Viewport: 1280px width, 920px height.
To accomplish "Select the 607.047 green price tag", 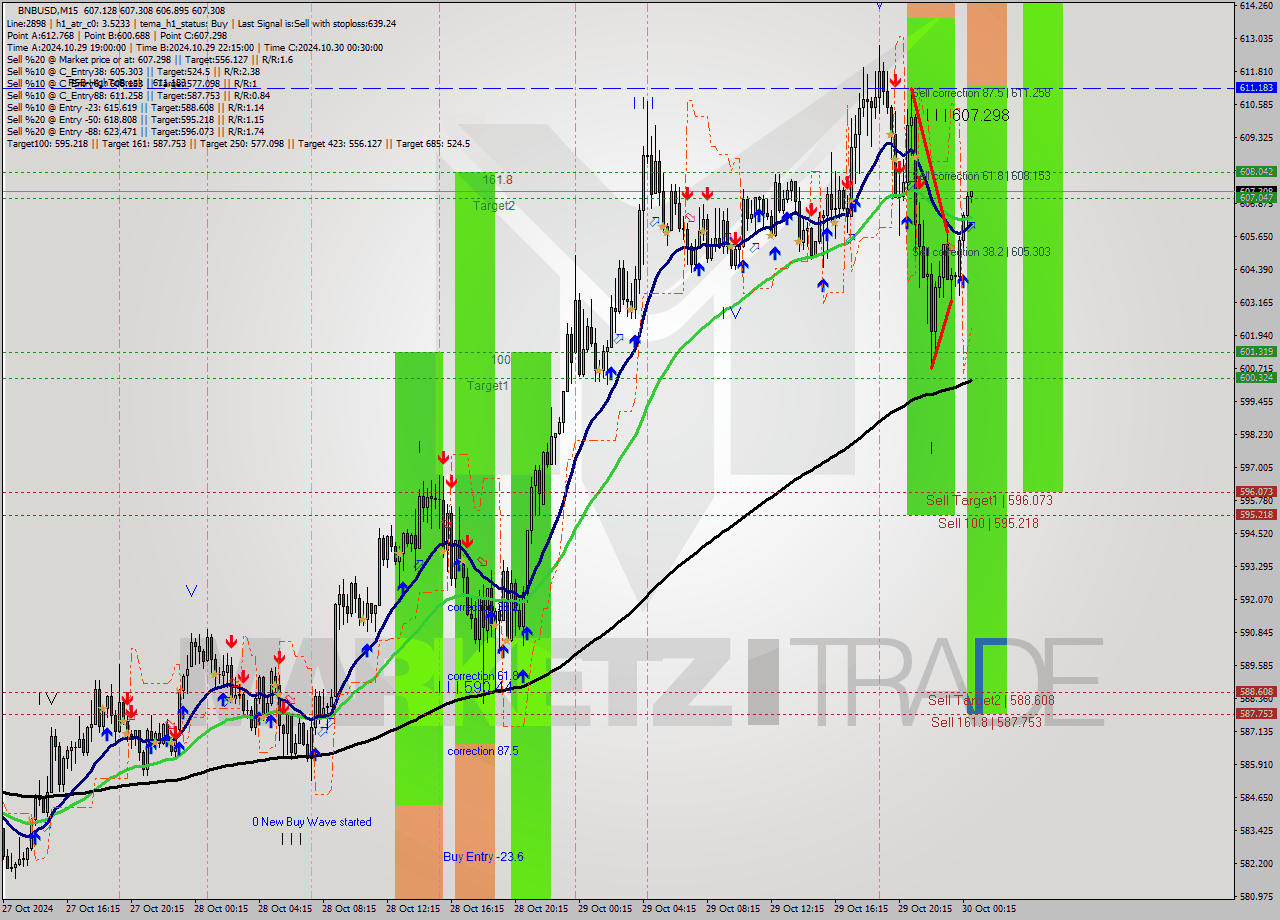I will [x=1256, y=198].
